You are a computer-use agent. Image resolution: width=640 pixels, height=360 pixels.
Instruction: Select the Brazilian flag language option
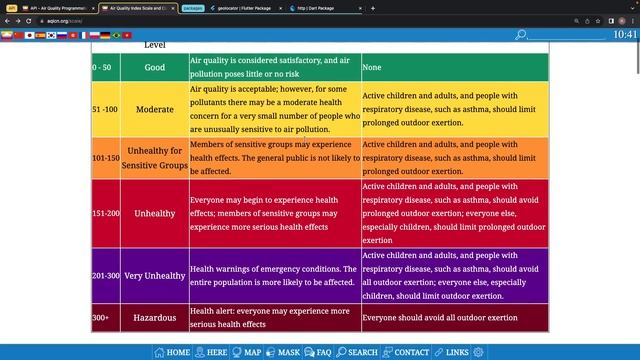coord(116,36)
